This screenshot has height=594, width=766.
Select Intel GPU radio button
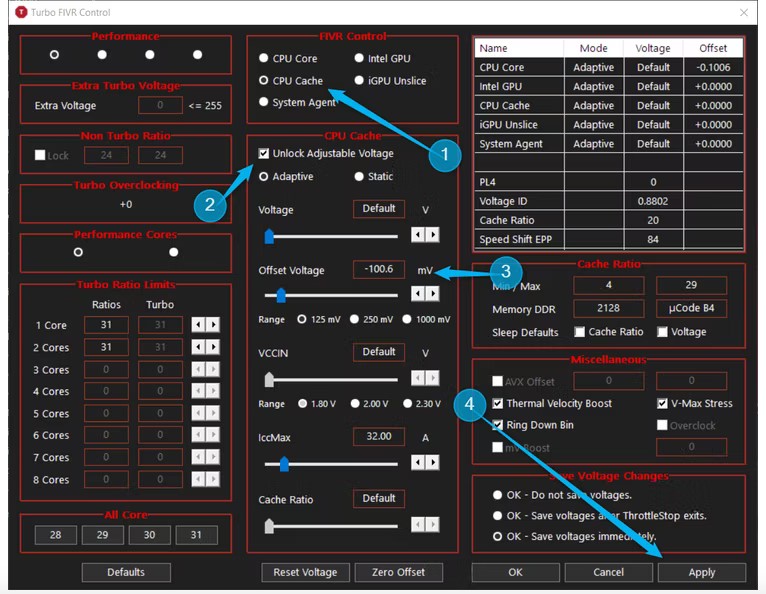[359, 58]
